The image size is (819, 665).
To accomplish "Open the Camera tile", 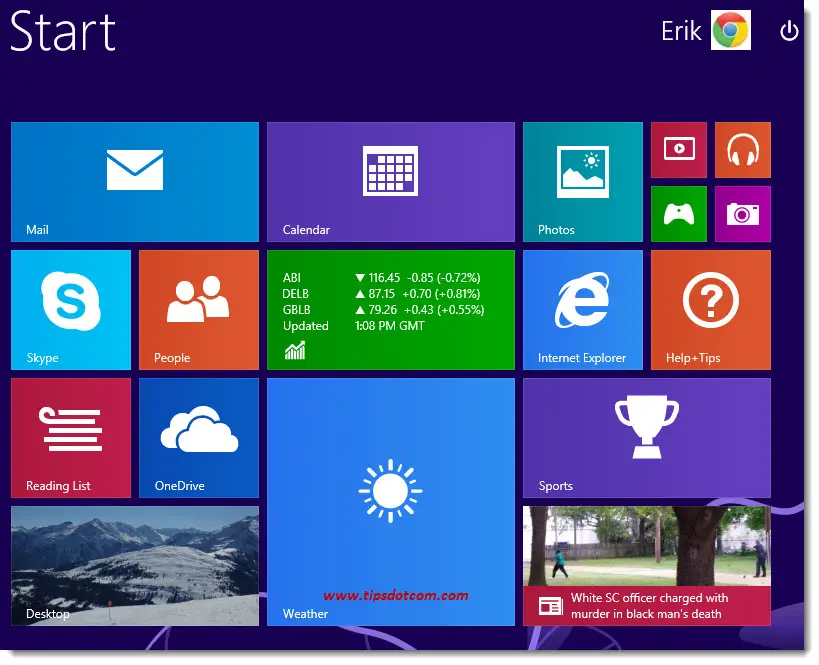I will click(743, 214).
